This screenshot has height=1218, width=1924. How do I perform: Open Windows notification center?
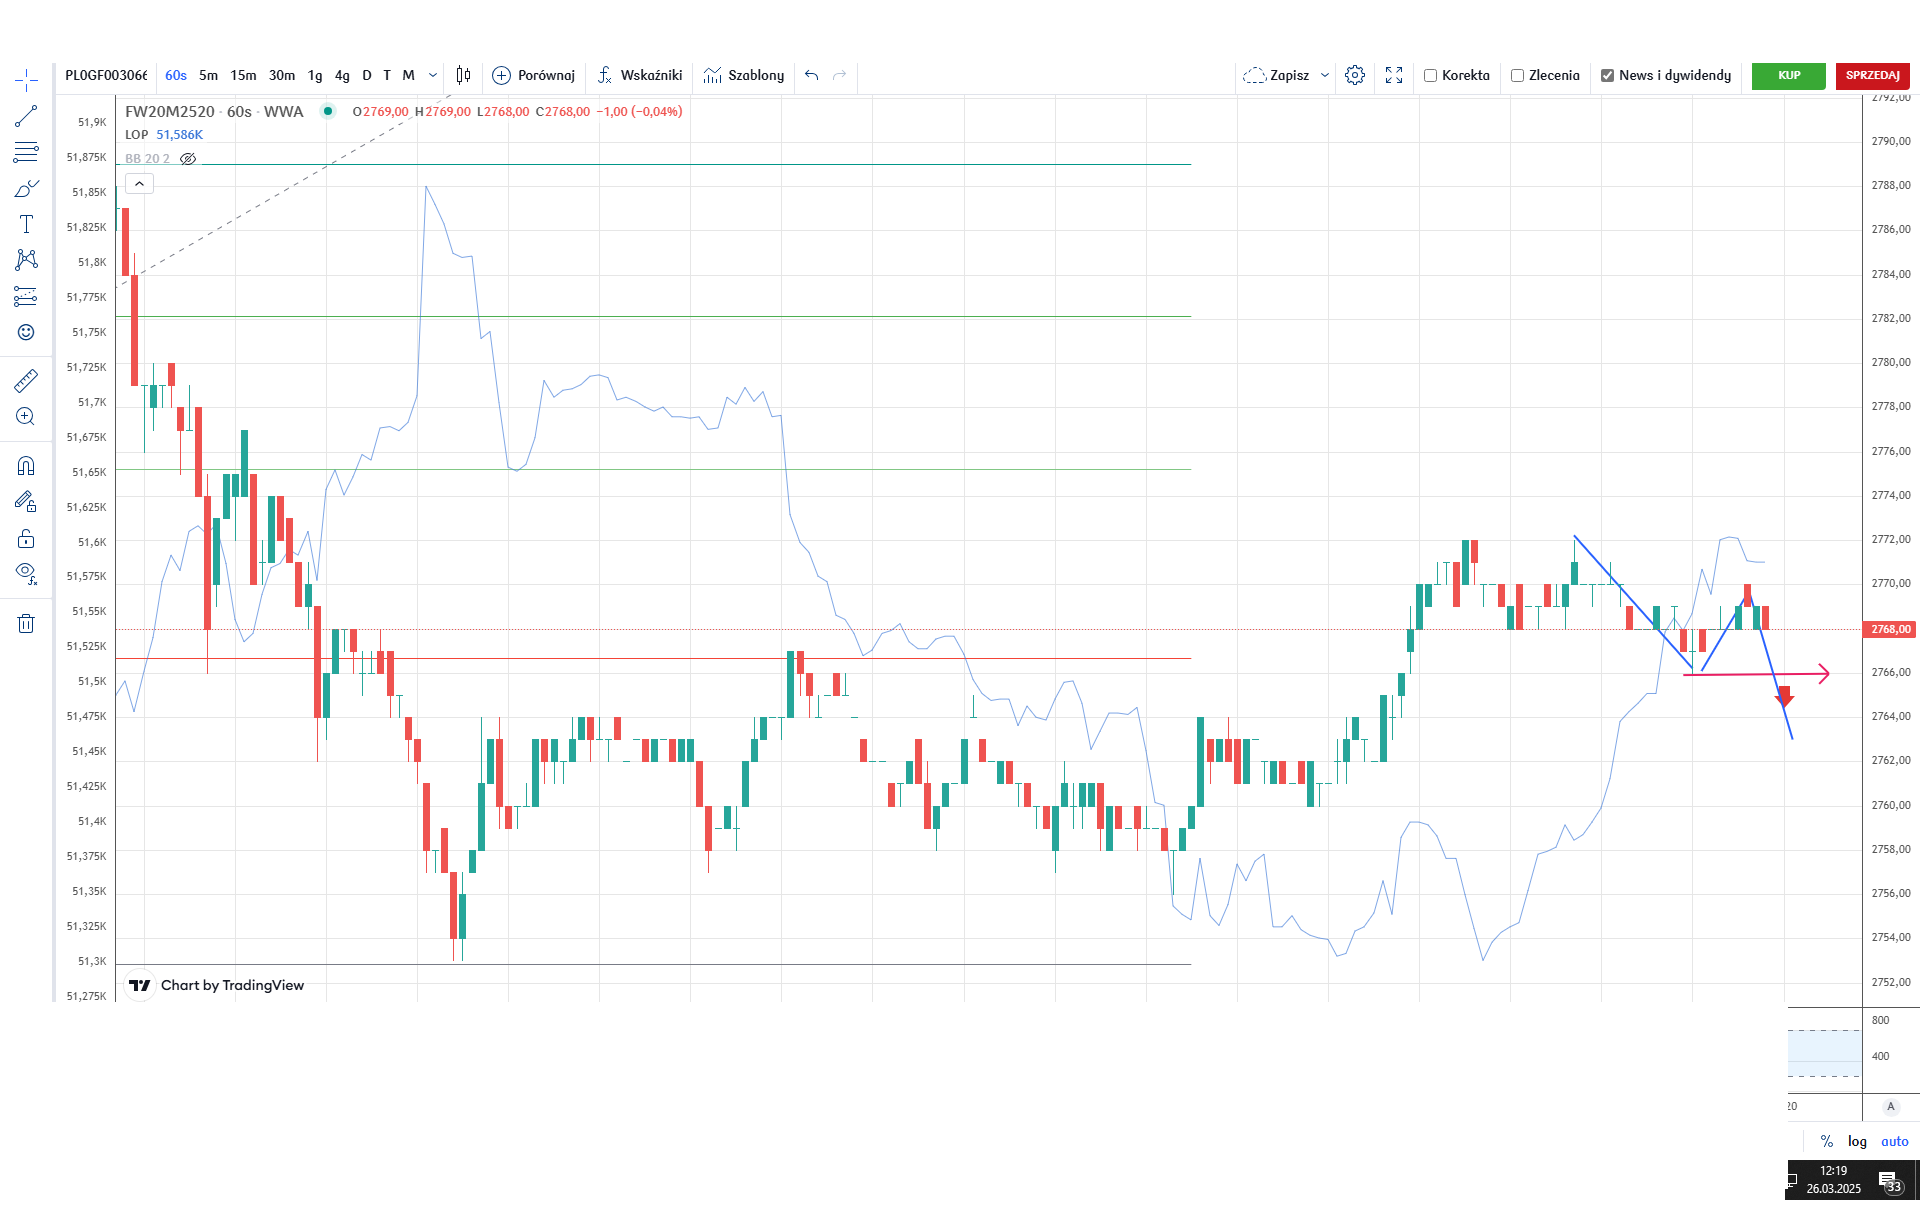[x=1888, y=1180]
